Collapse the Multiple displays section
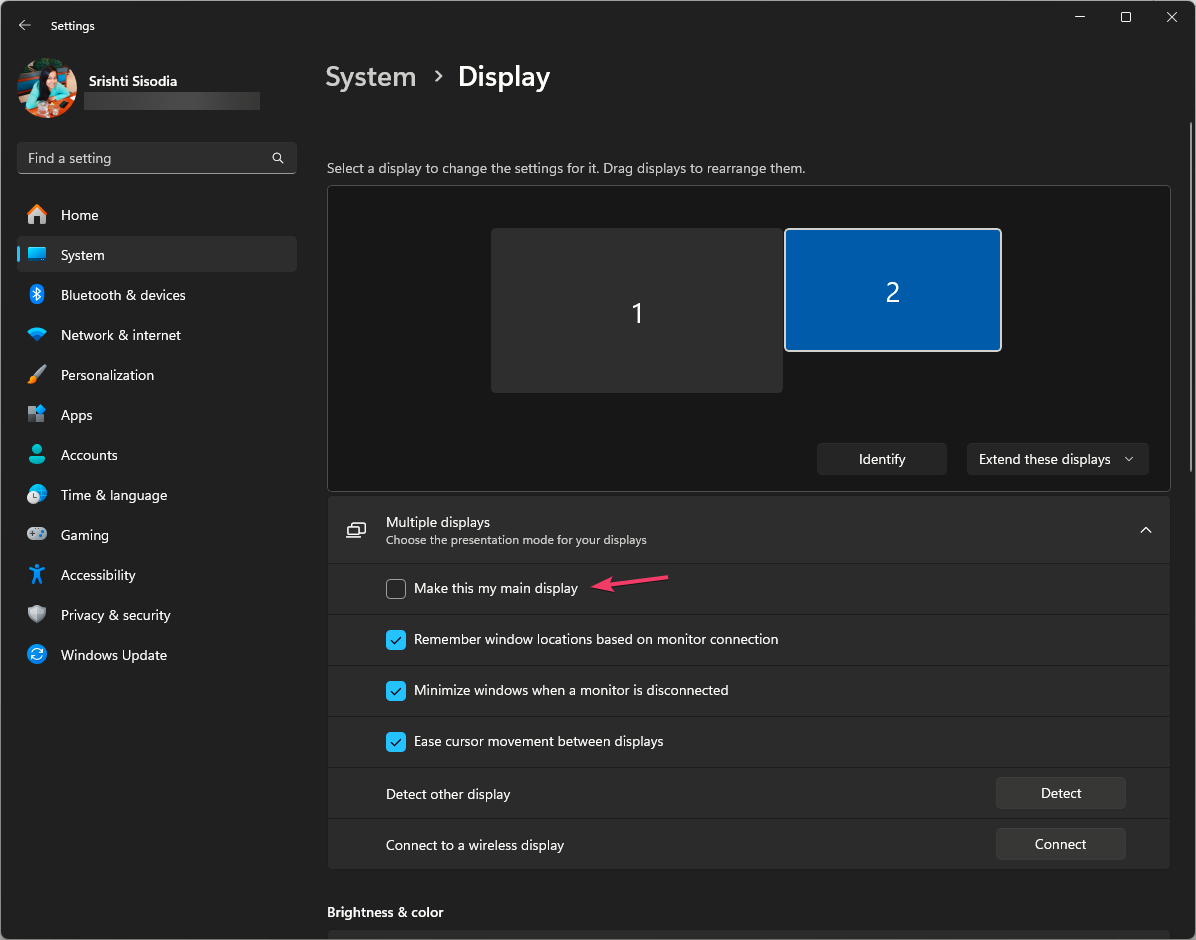This screenshot has height=940, width=1196. pos(1146,530)
